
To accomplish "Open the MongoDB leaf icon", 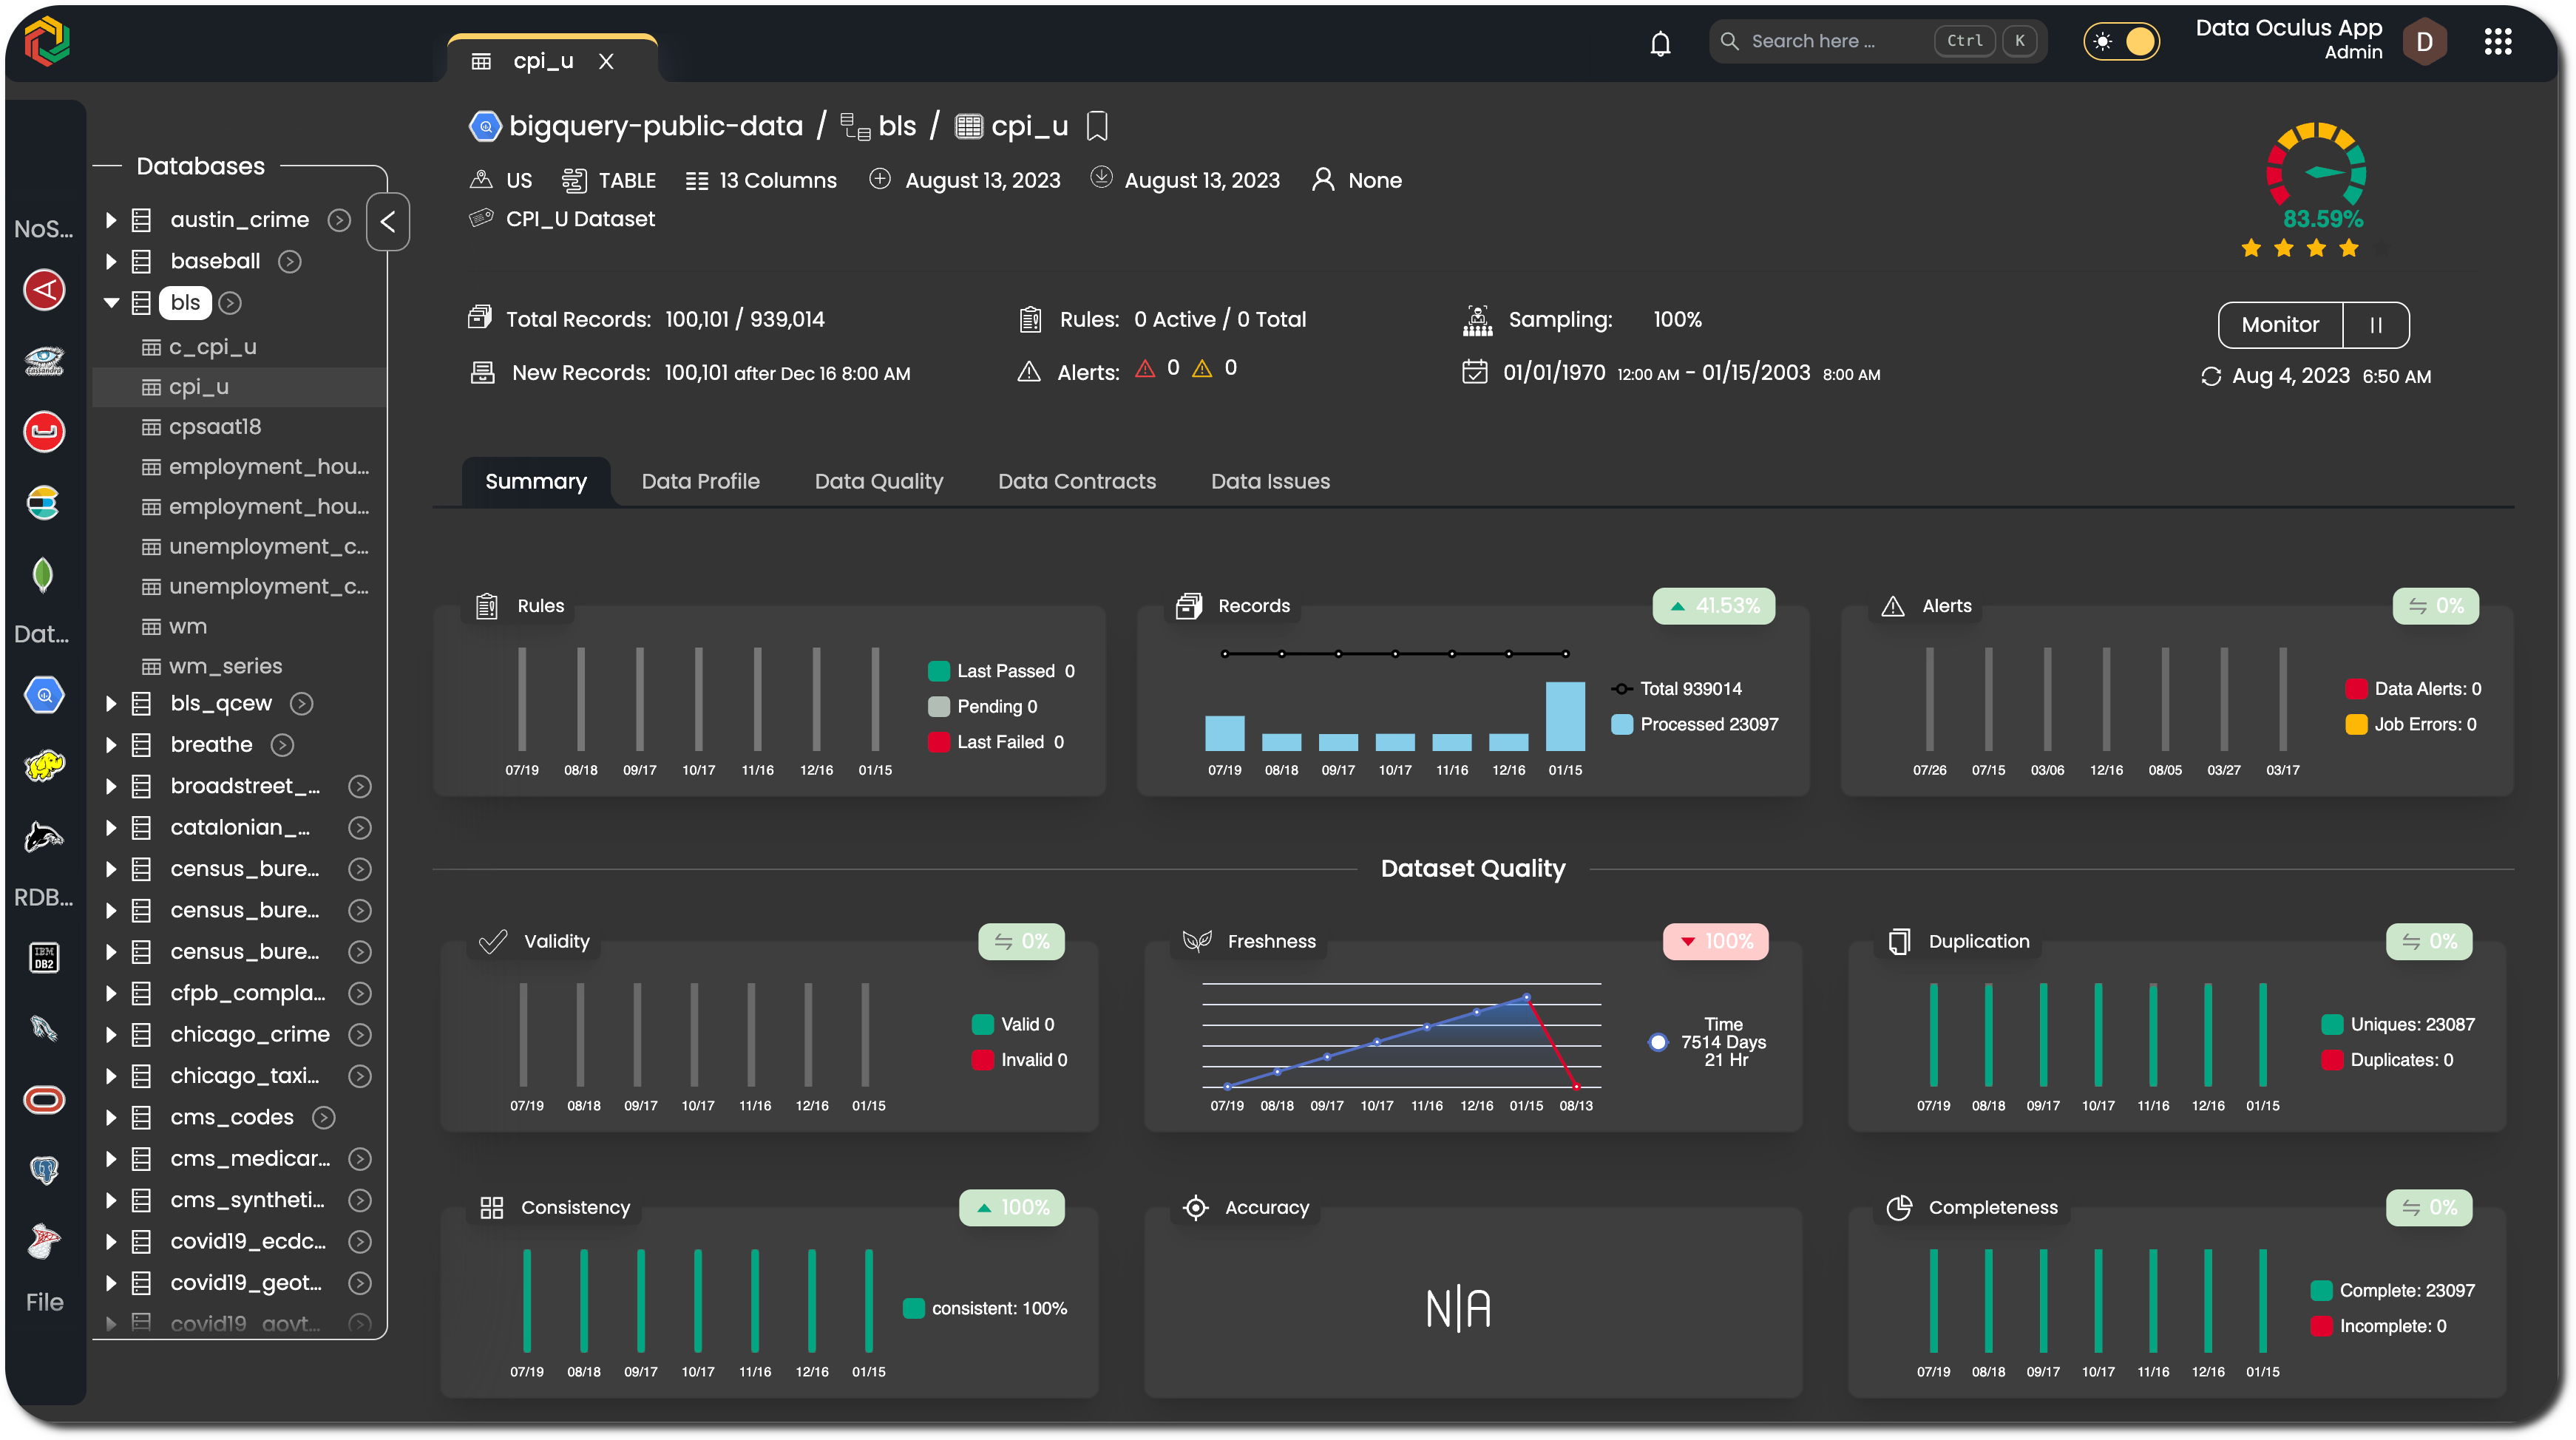I will [43, 575].
